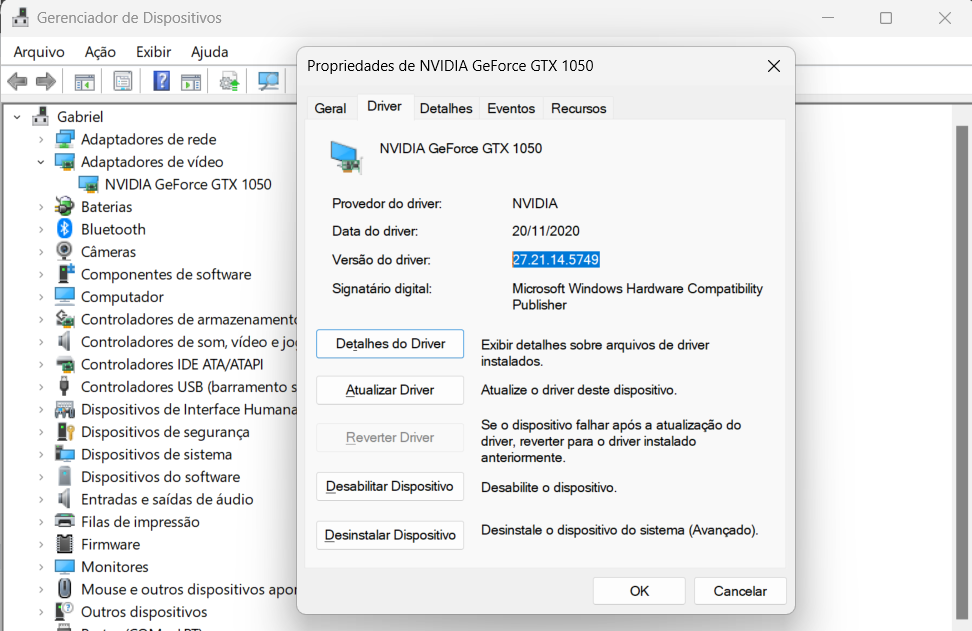Screen dimensions: 972x631
Task: Click the Atualizar Driver button
Action: coord(390,391)
